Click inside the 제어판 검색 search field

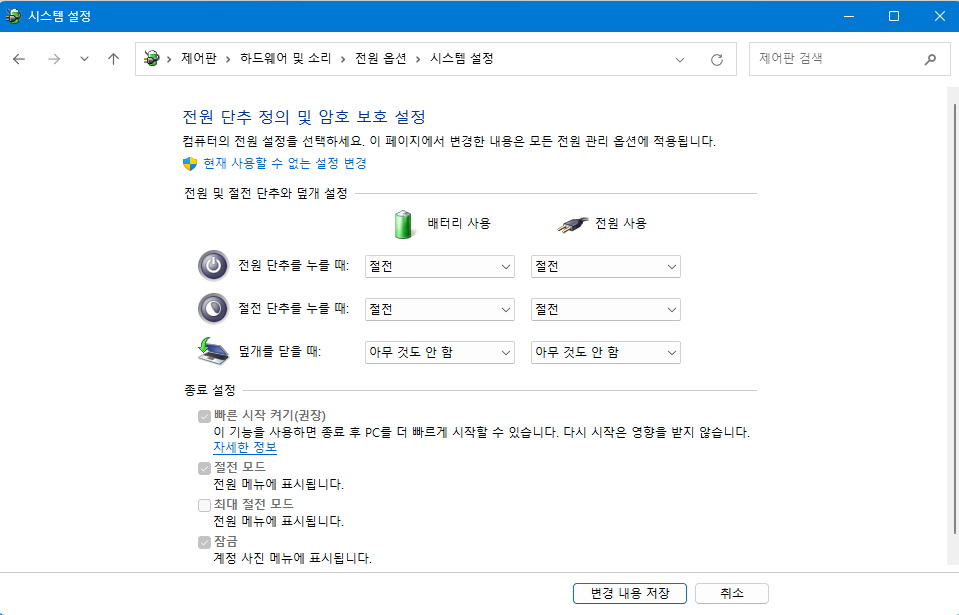pos(840,58)
